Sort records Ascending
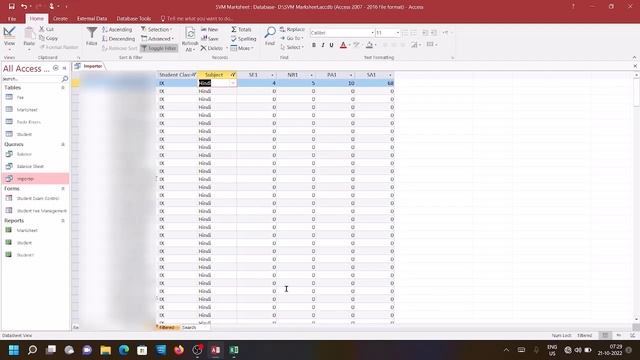Image resolution: width=640 pixels, height=360 pixels. point(117,30)
